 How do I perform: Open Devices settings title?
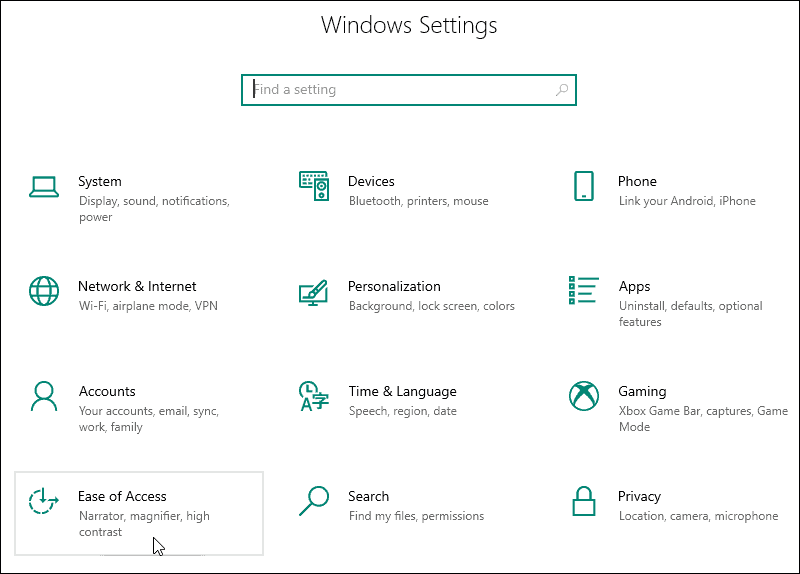[x=371, y=182]
